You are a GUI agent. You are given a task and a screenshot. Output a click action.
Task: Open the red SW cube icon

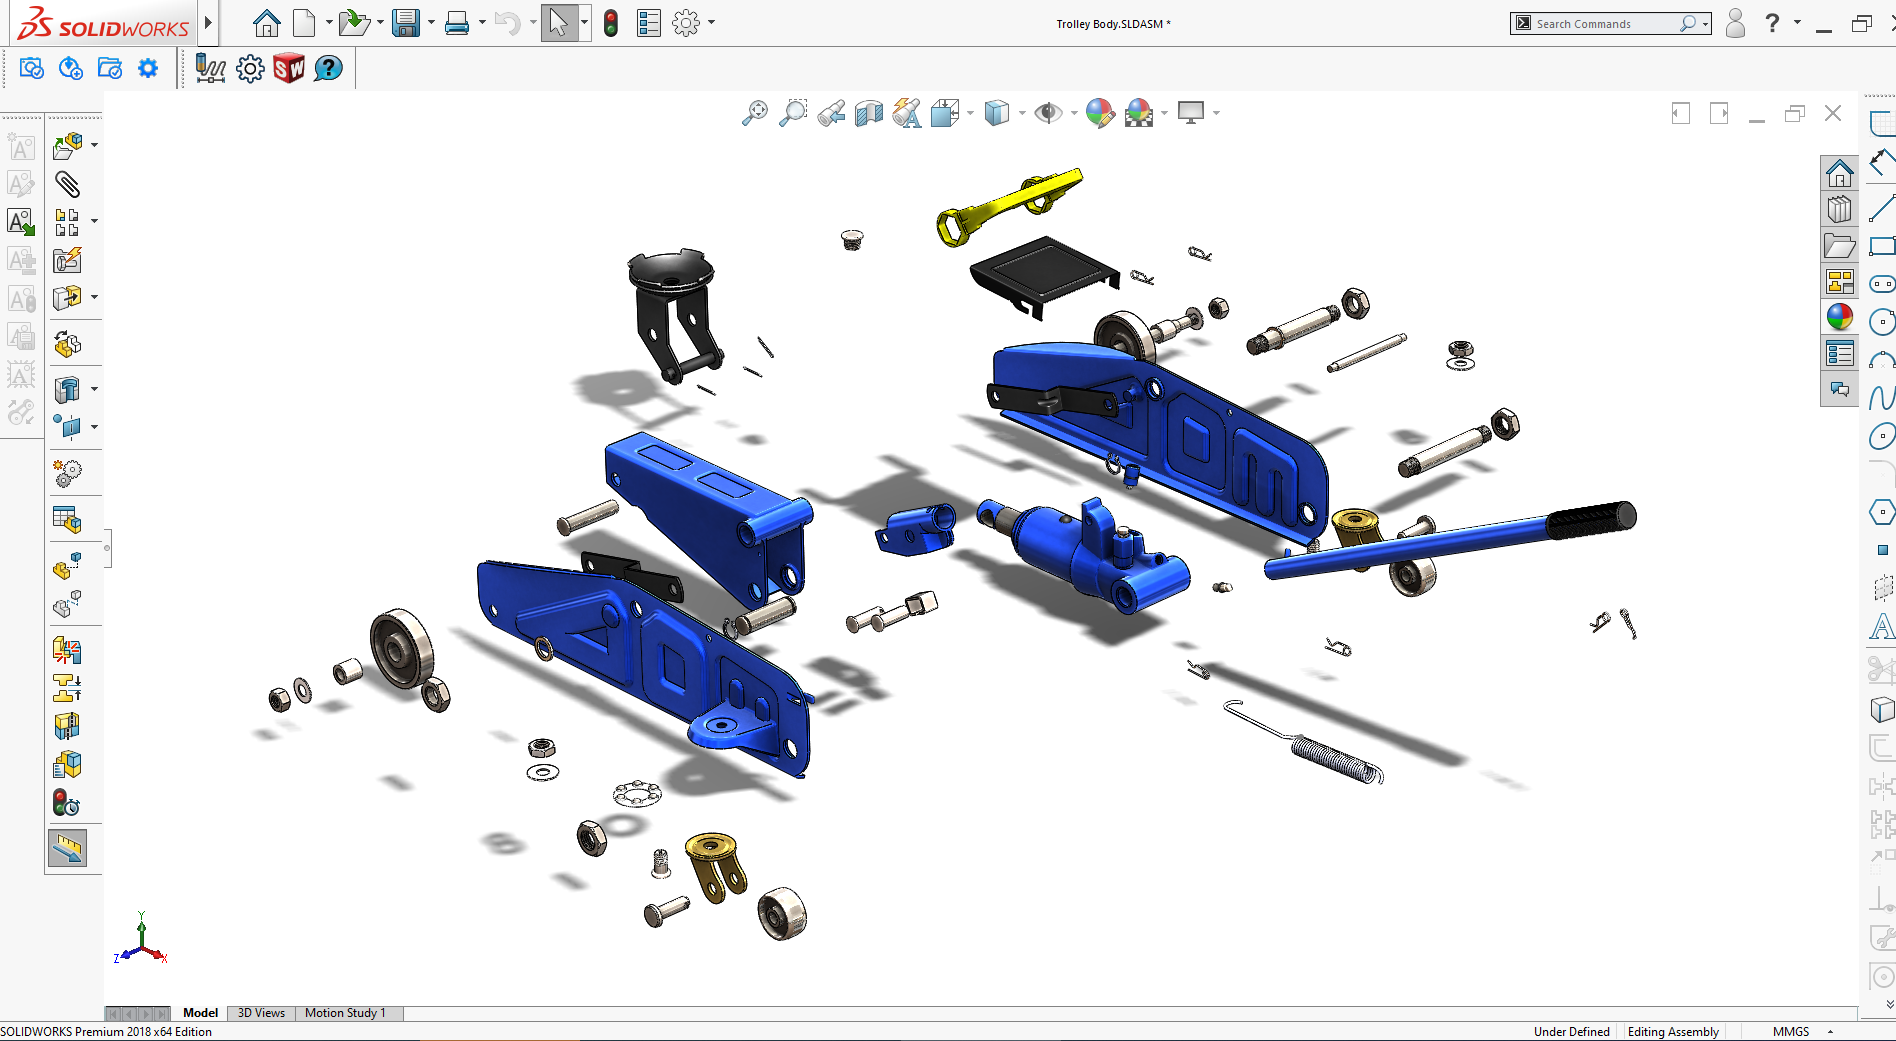(x=289, y=68)
